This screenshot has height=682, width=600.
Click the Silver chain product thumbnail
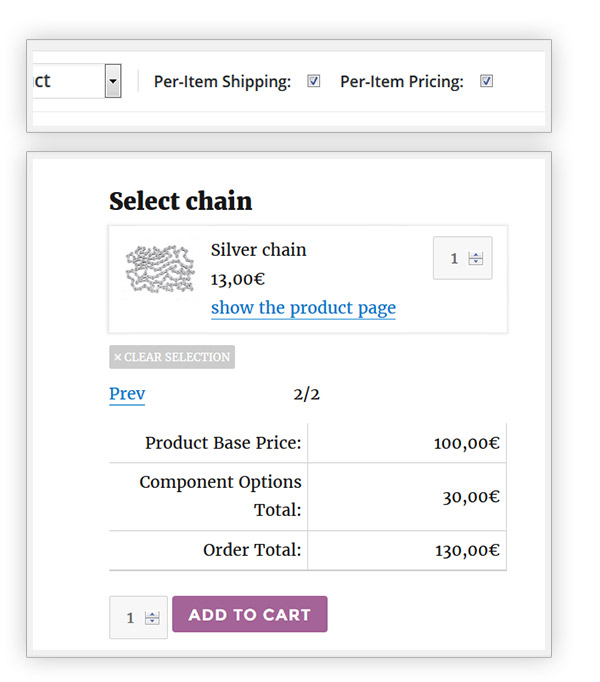point(159,270)
